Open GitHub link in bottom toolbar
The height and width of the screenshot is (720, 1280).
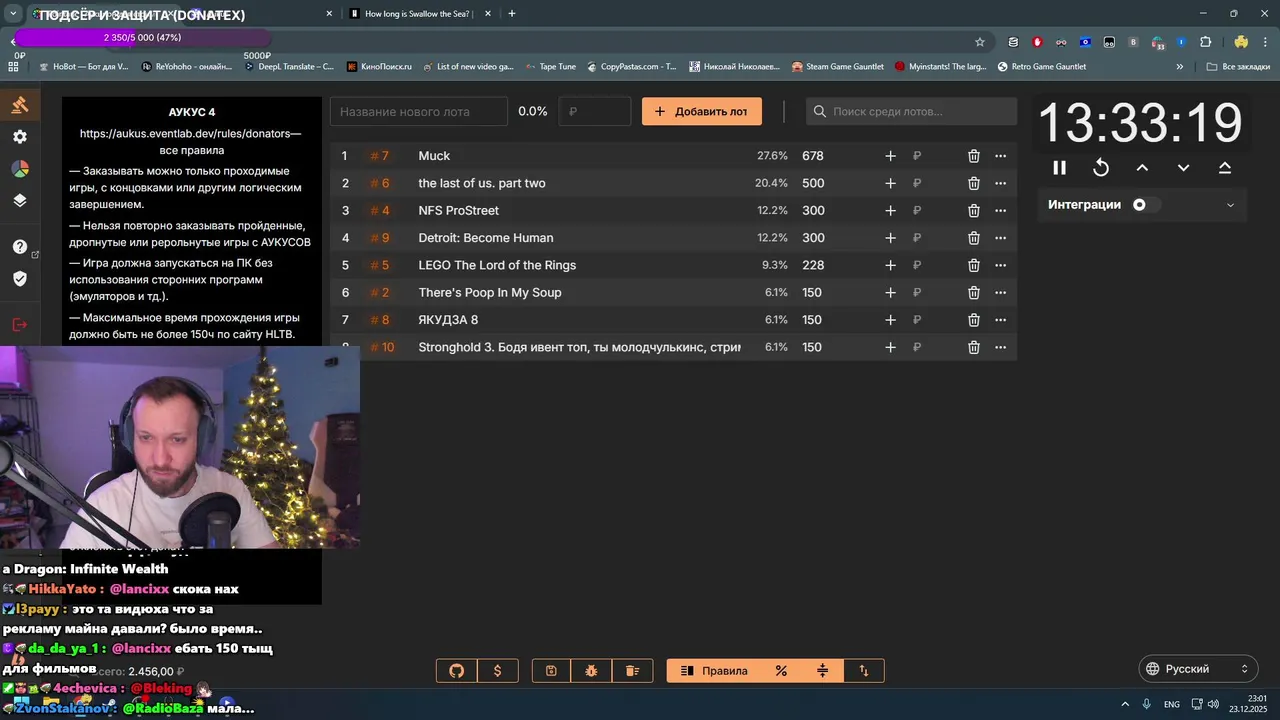coord(457,671)
